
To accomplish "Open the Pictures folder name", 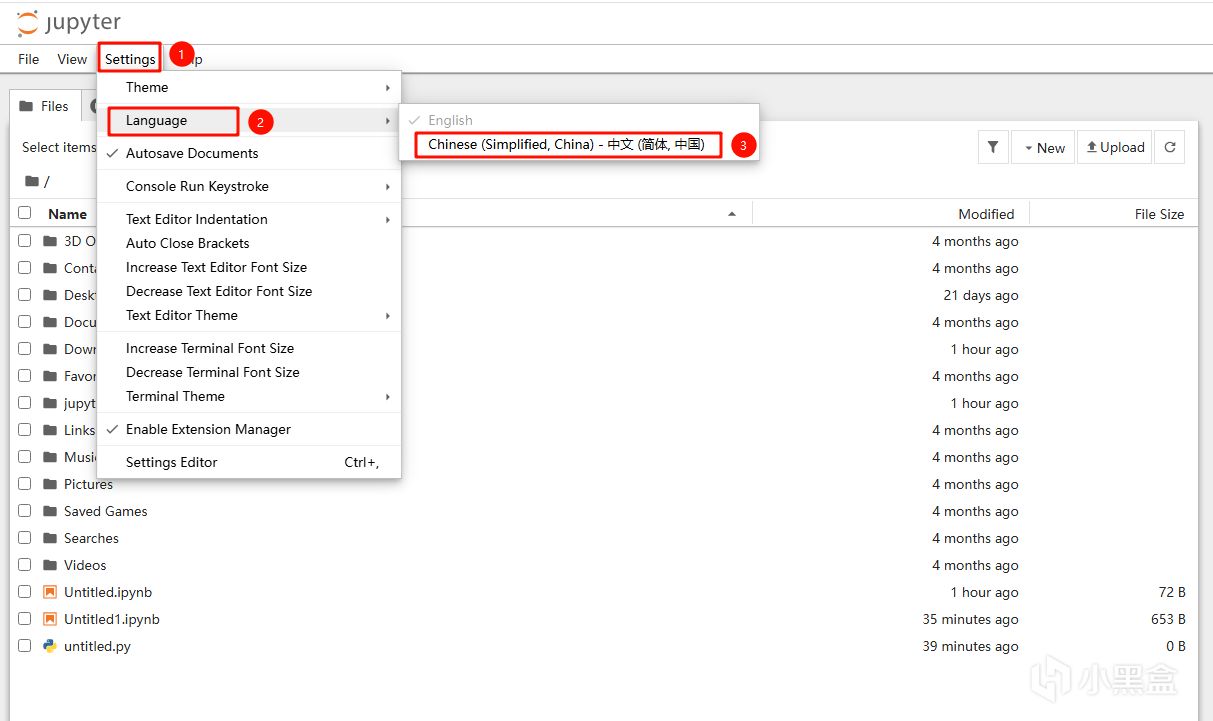I will (88, 484).
